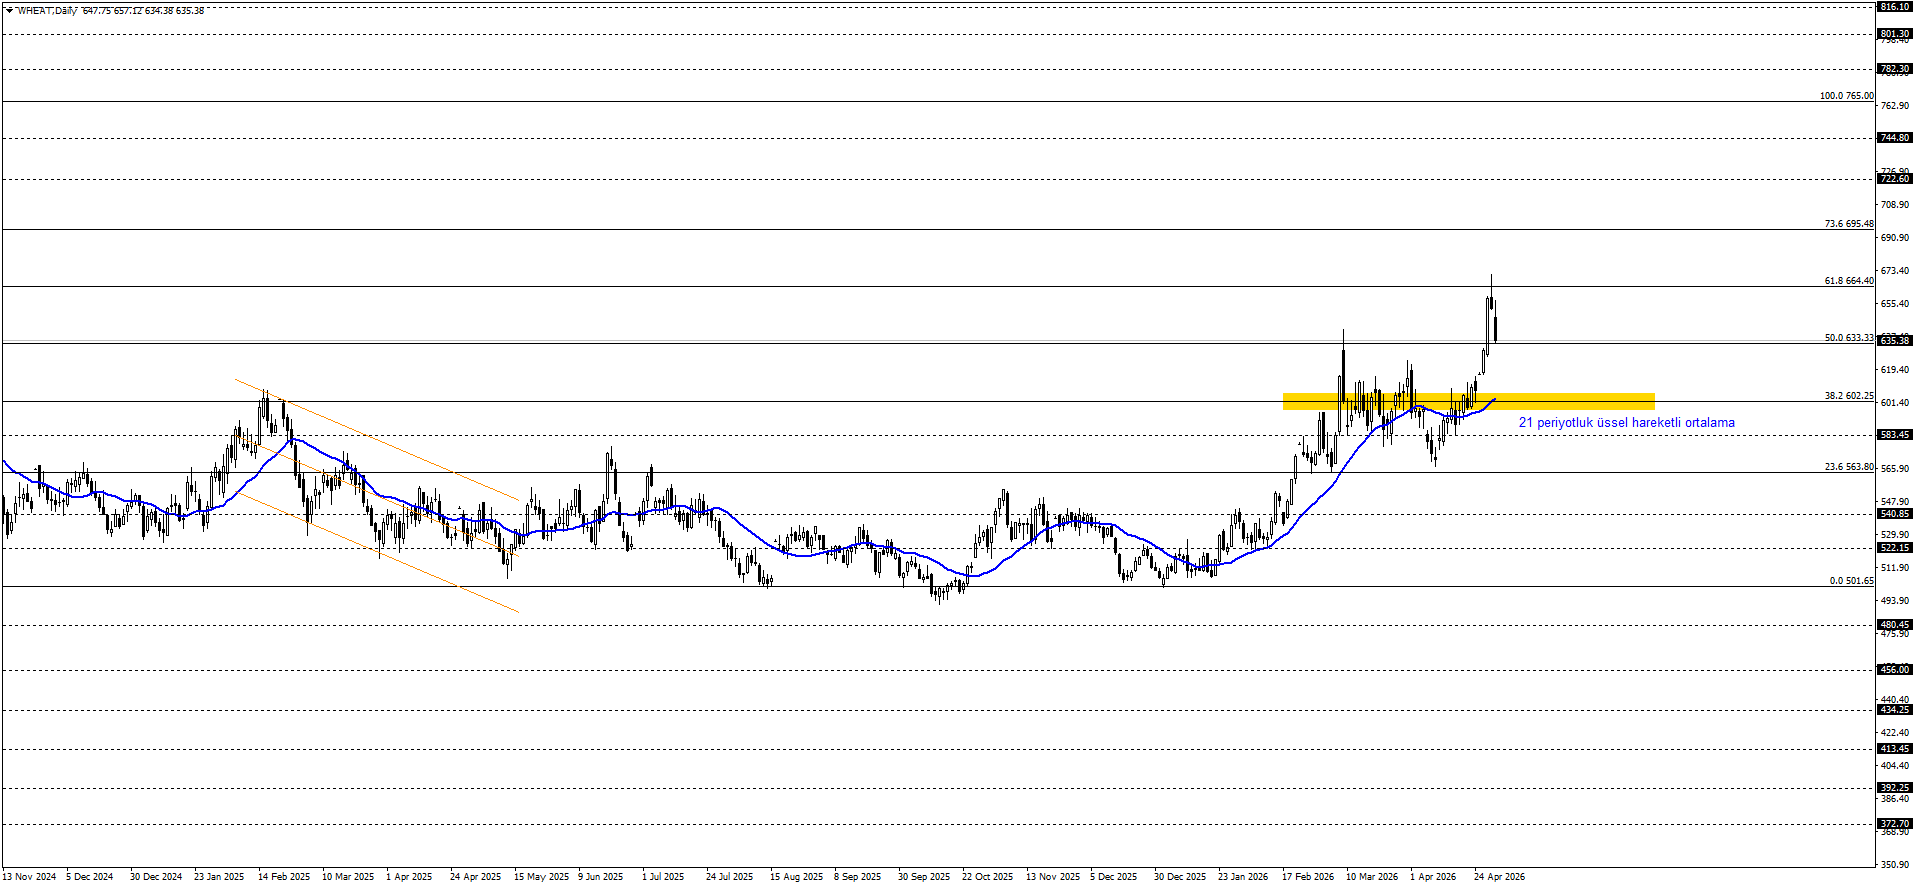Click the Fibonacci label '100.0 765.00'
This screenshot has width=1916, height=888.
pos(1846,96)
